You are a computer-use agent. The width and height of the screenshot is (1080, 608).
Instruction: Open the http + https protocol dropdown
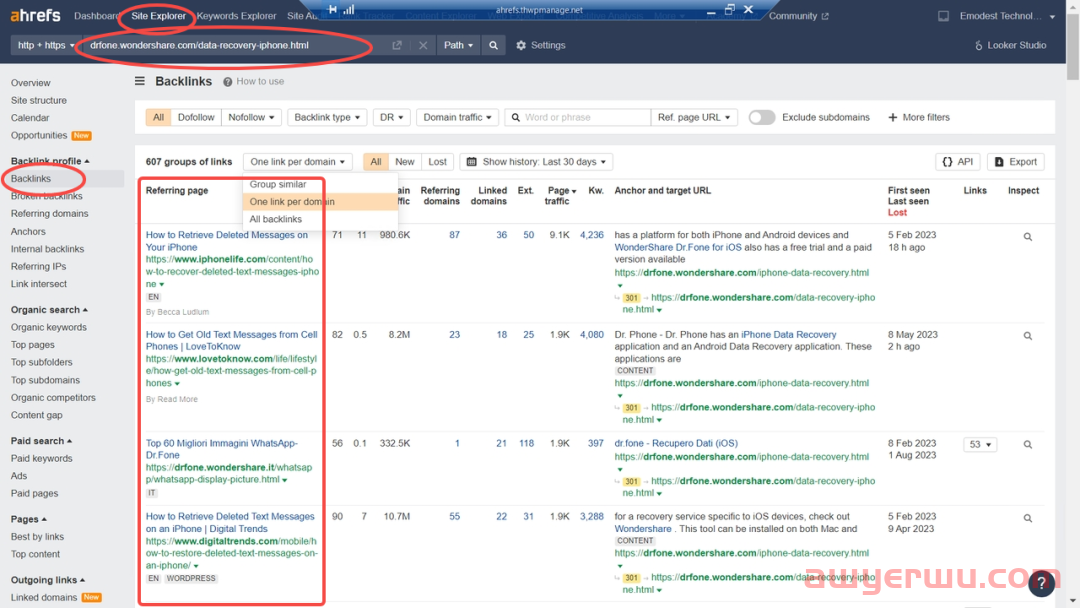tap(46, 45)
